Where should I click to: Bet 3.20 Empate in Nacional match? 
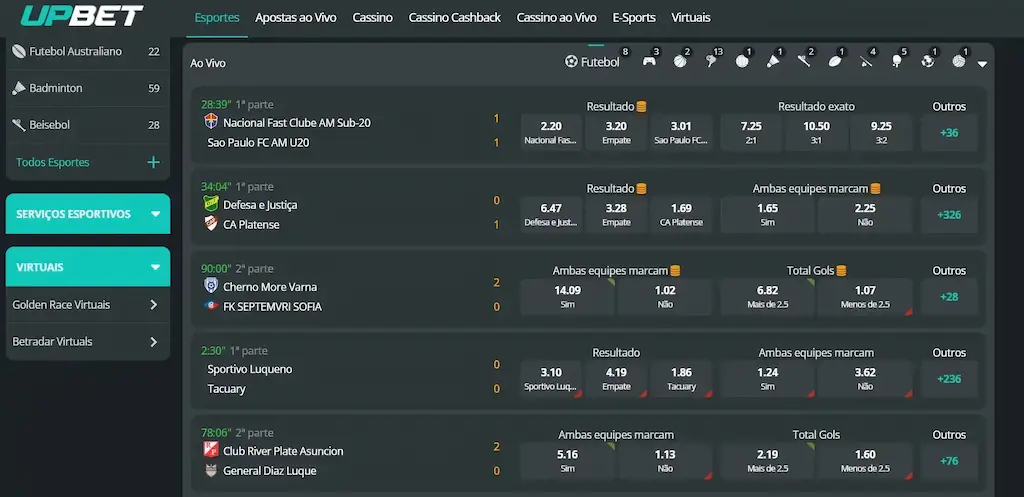click(x=616, y=133)
